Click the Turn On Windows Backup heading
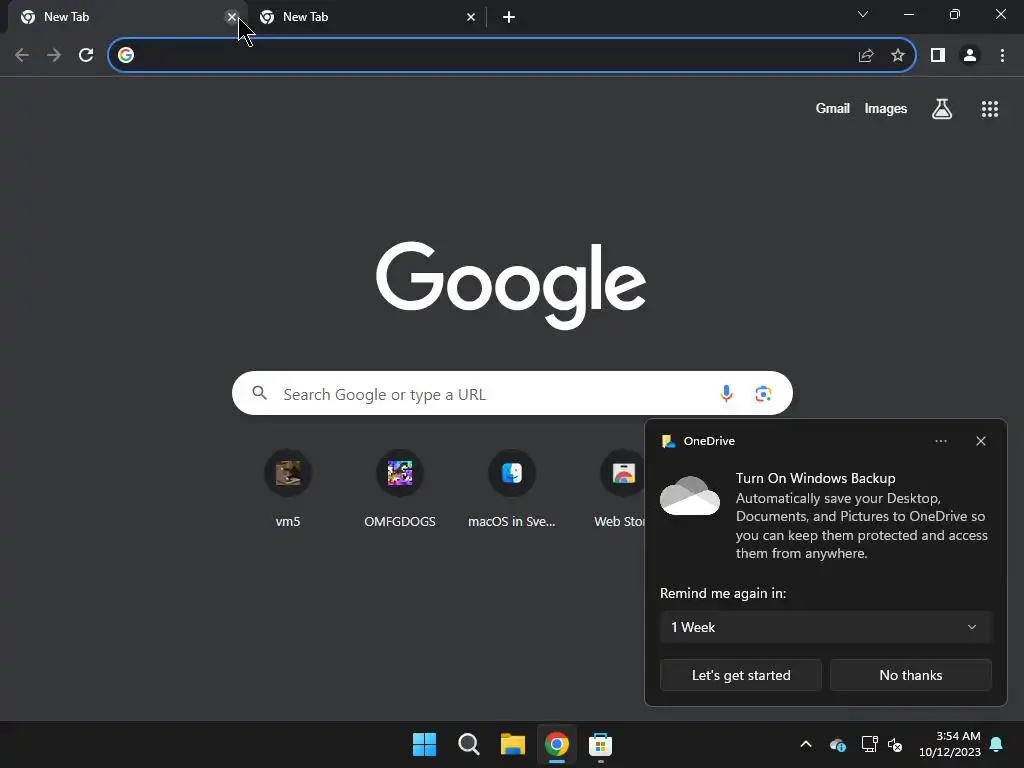The width and height of the screenshot is (1024, 768). point(816,478)
